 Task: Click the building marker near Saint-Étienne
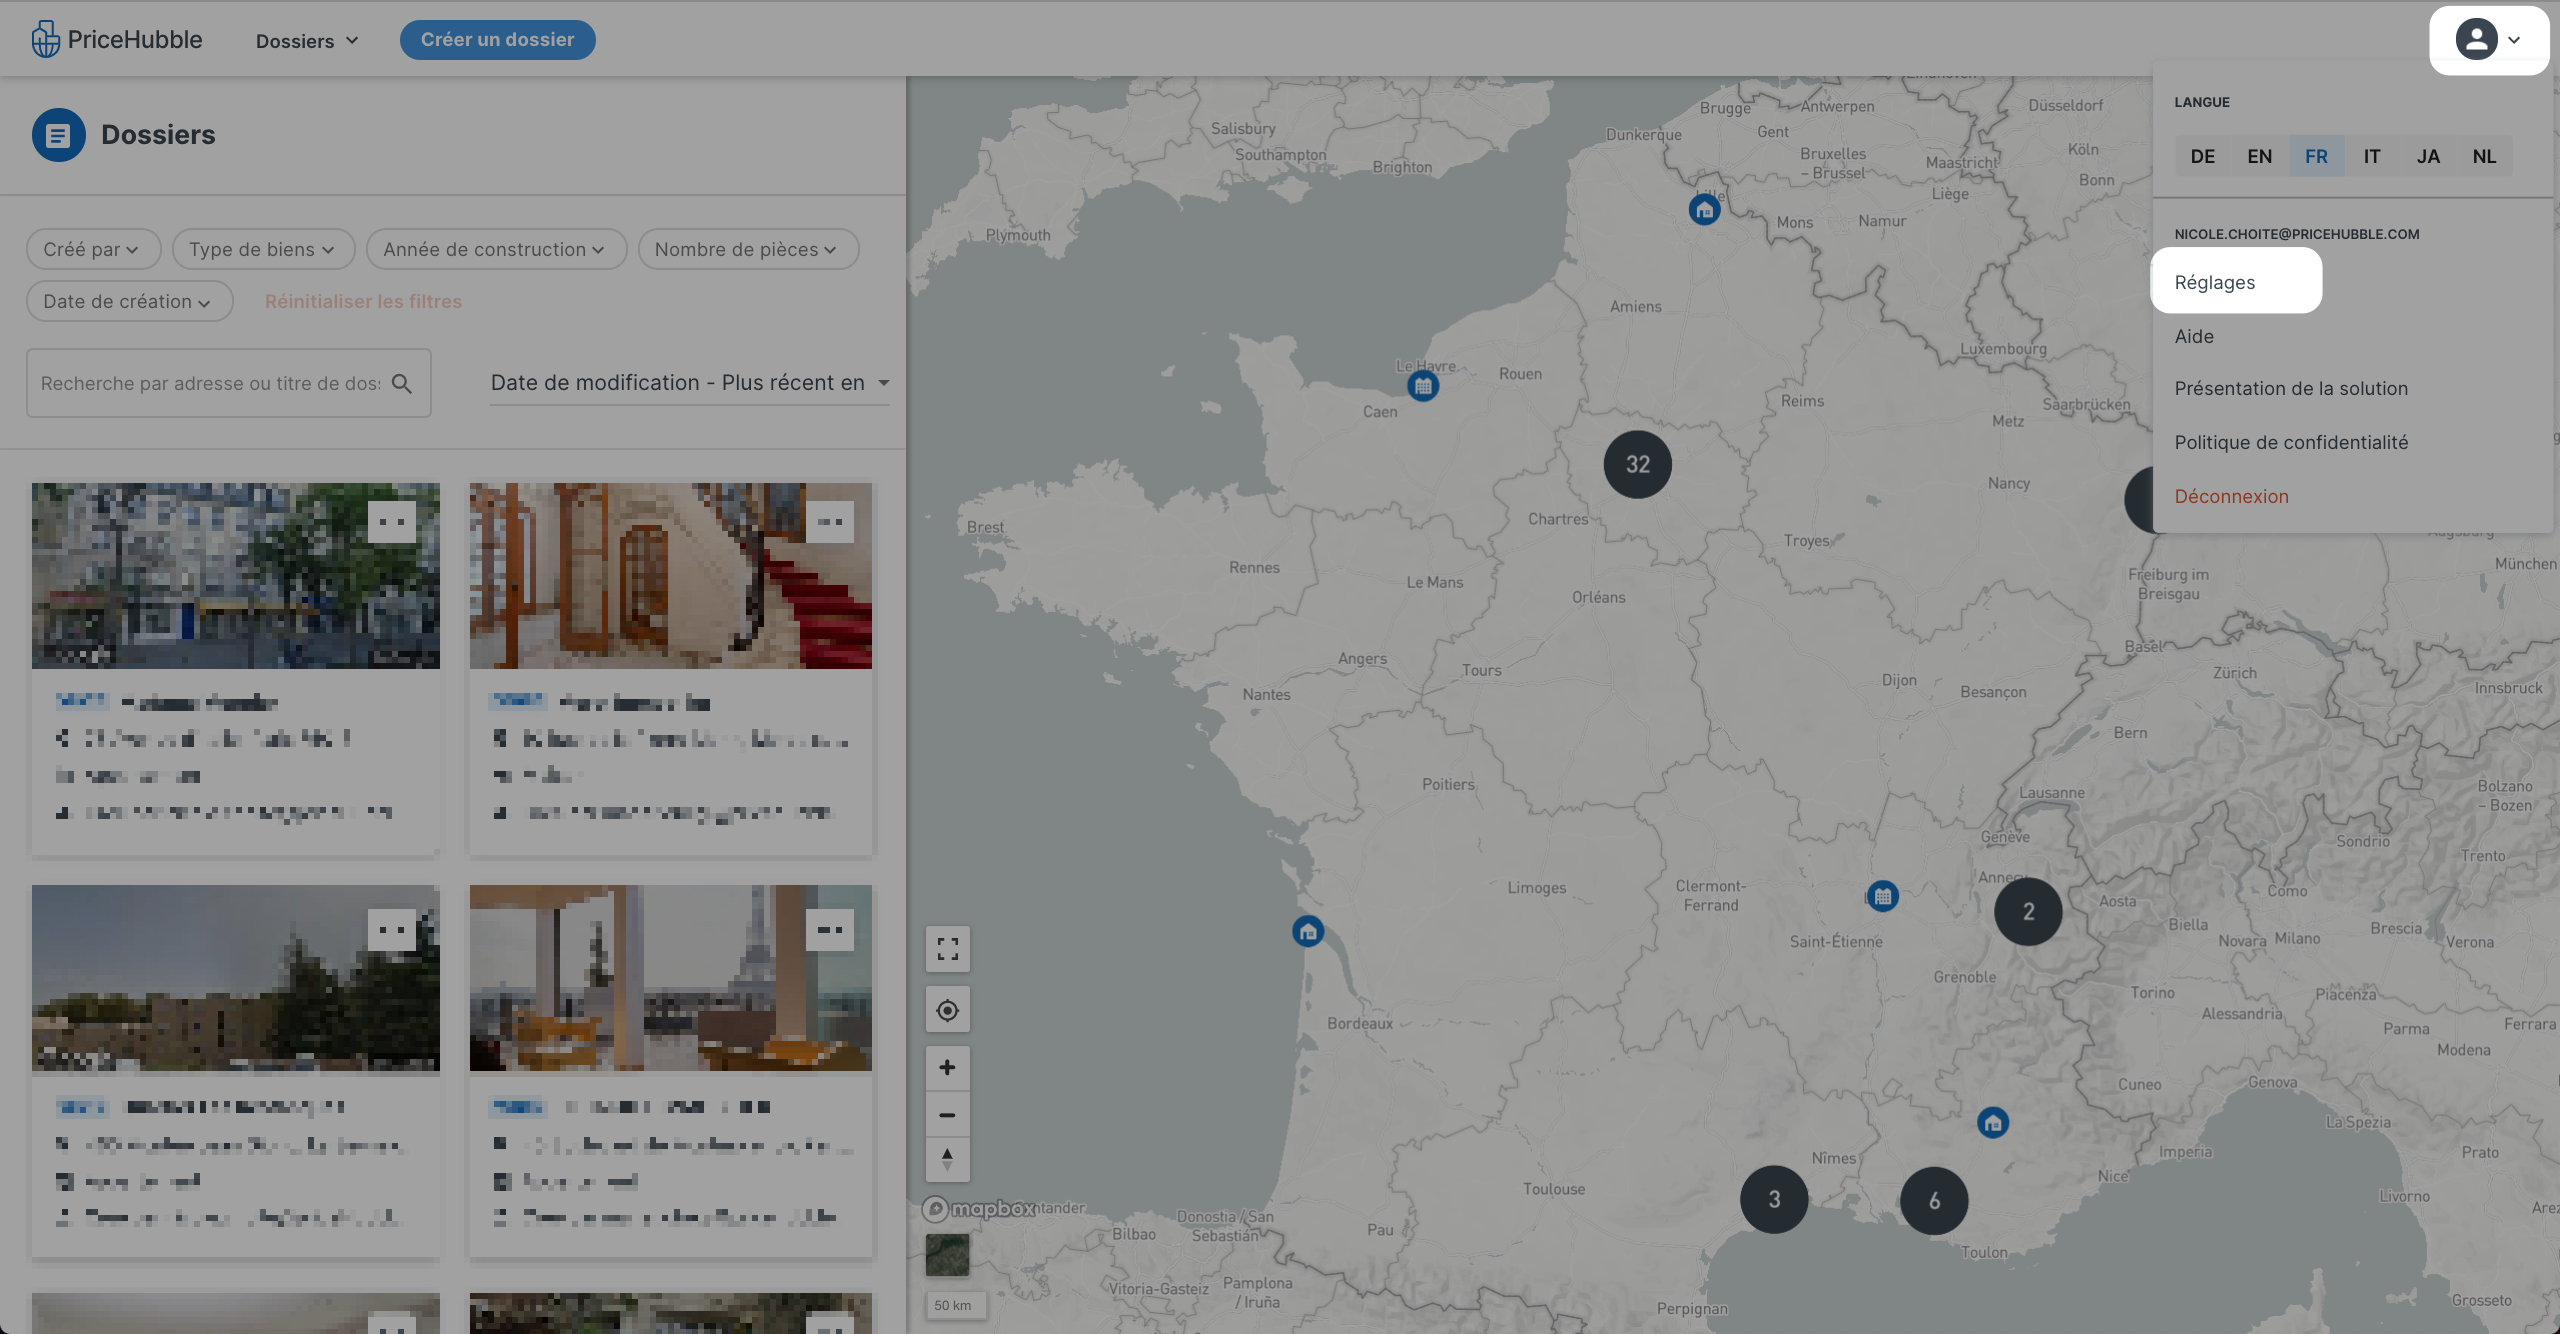[x=1883, y=896]
